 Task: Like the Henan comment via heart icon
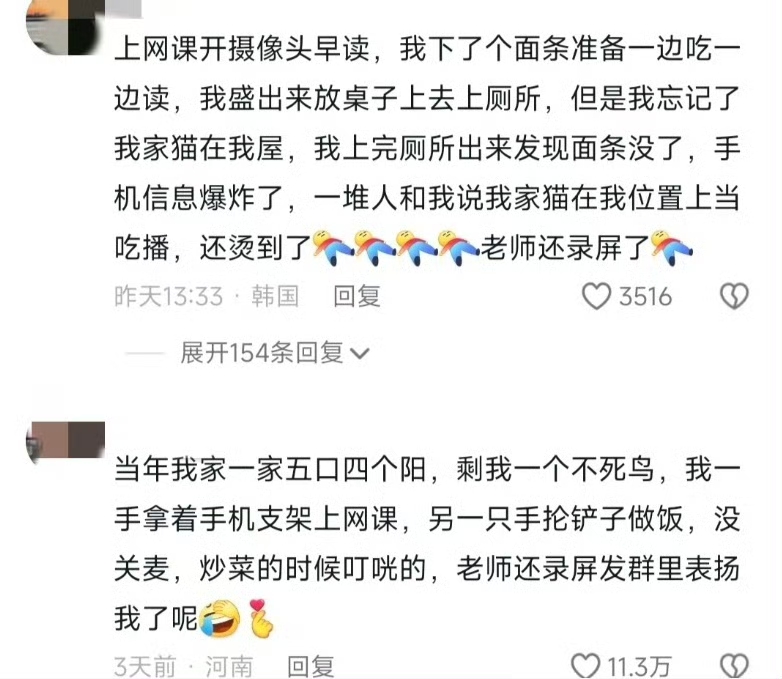click(x=585, y=666)
